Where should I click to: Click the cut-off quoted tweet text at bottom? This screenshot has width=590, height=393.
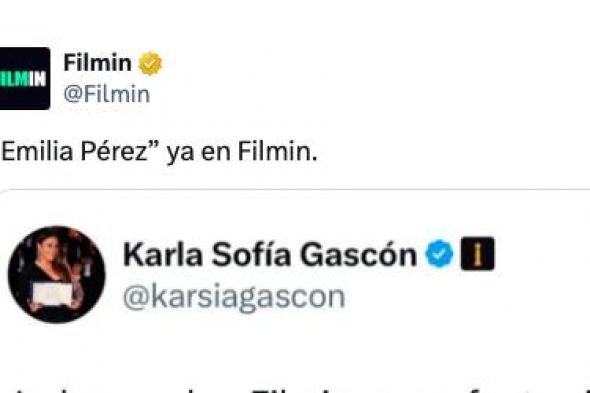click(x=295, y=388)
